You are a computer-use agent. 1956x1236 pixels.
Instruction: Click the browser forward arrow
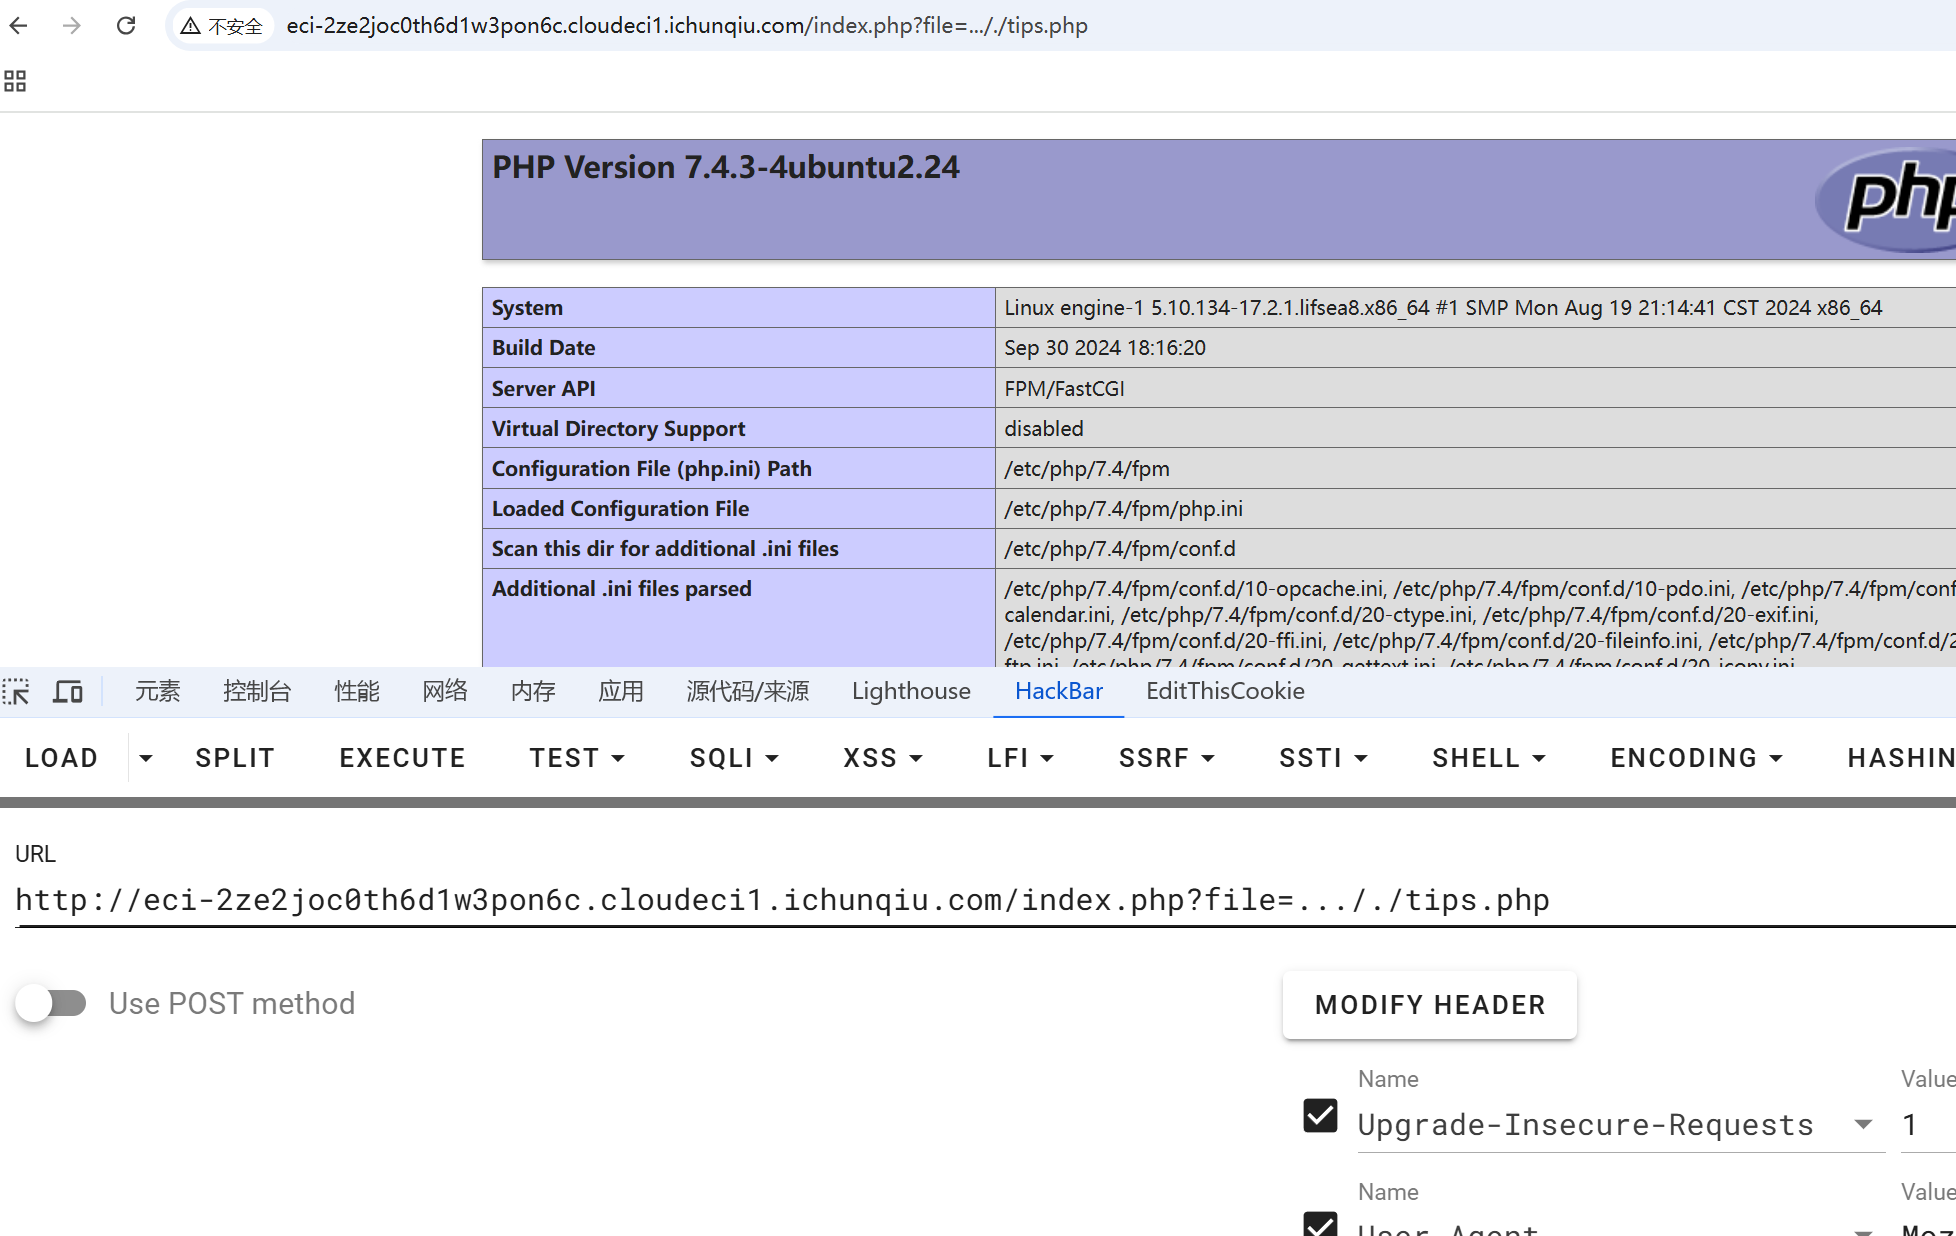[72, 25]
